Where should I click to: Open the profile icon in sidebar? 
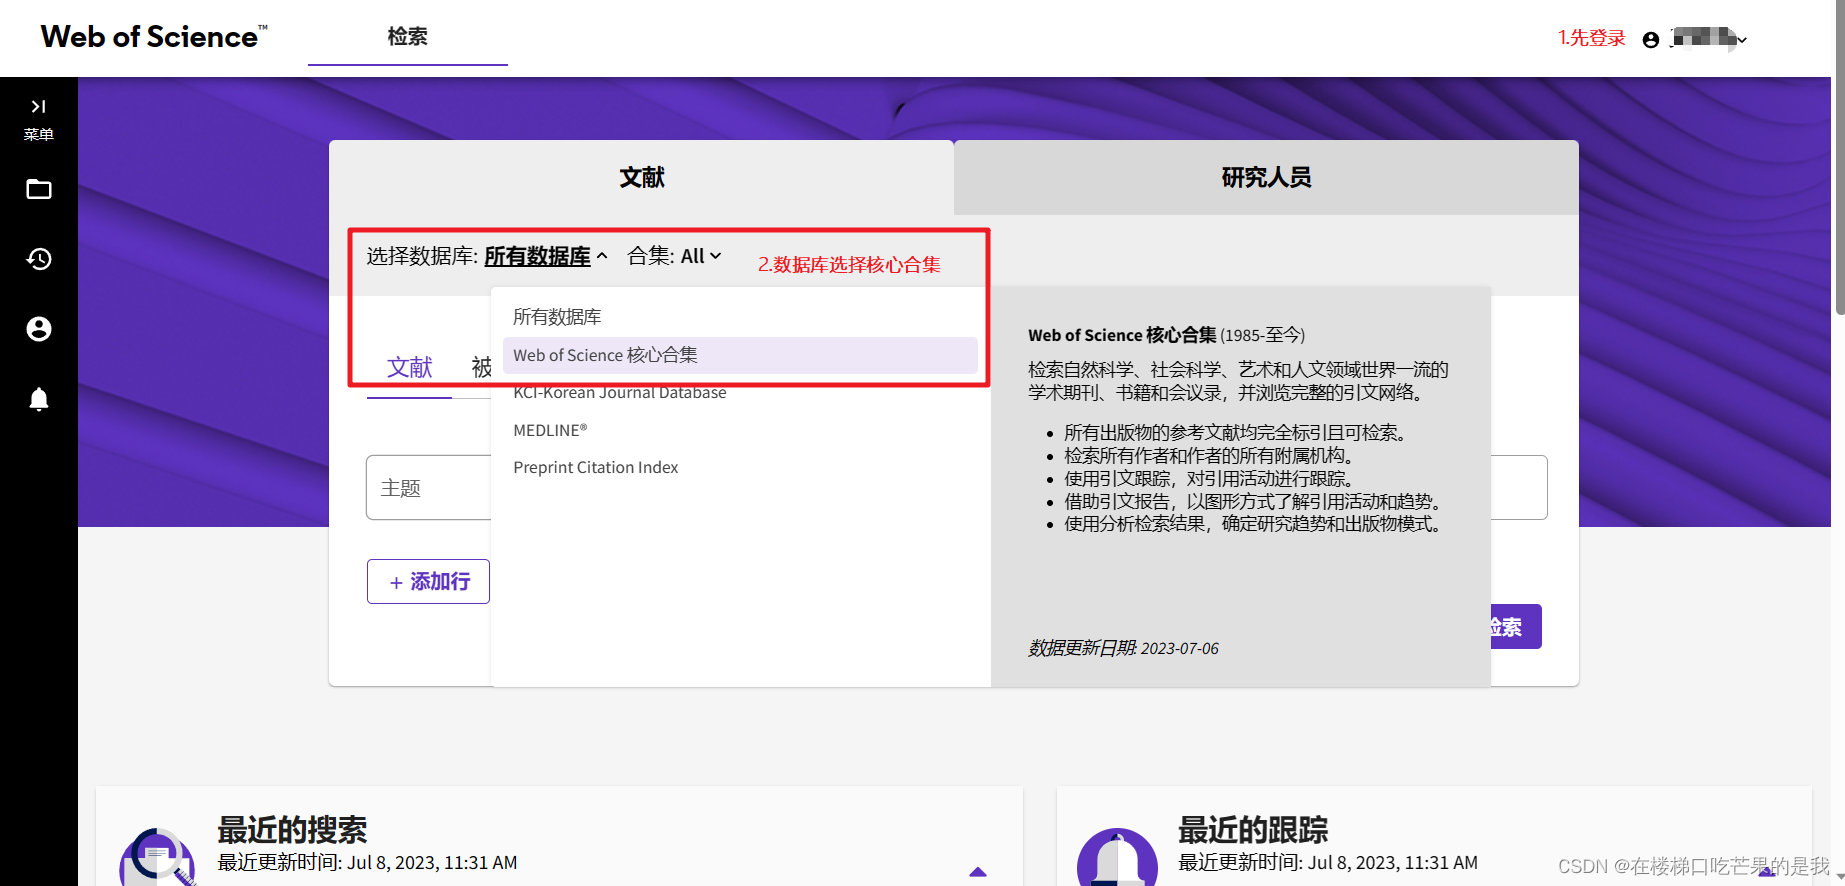click(39, 329)
